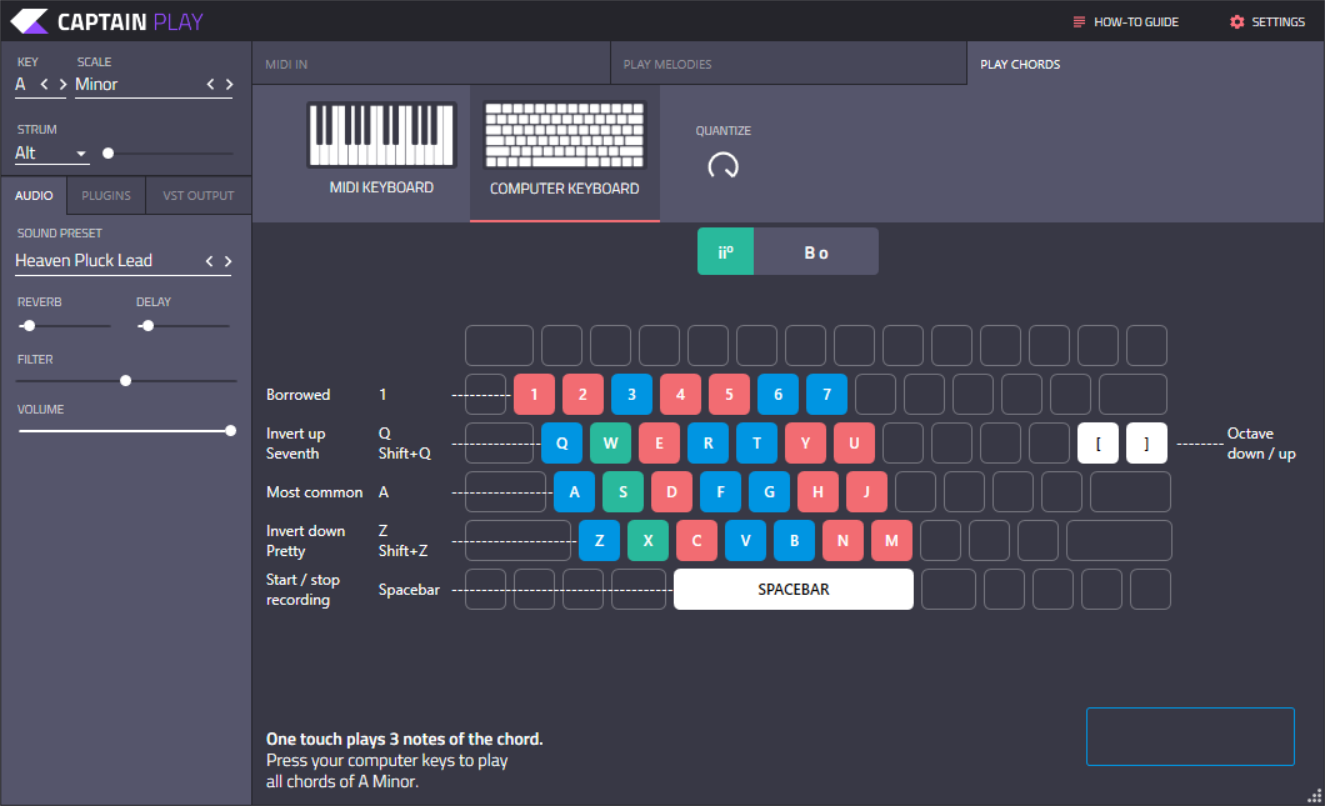Select previous key with left arrow
The width and height of the screenshot is (1325, 806).
click(x=44, y=85)
